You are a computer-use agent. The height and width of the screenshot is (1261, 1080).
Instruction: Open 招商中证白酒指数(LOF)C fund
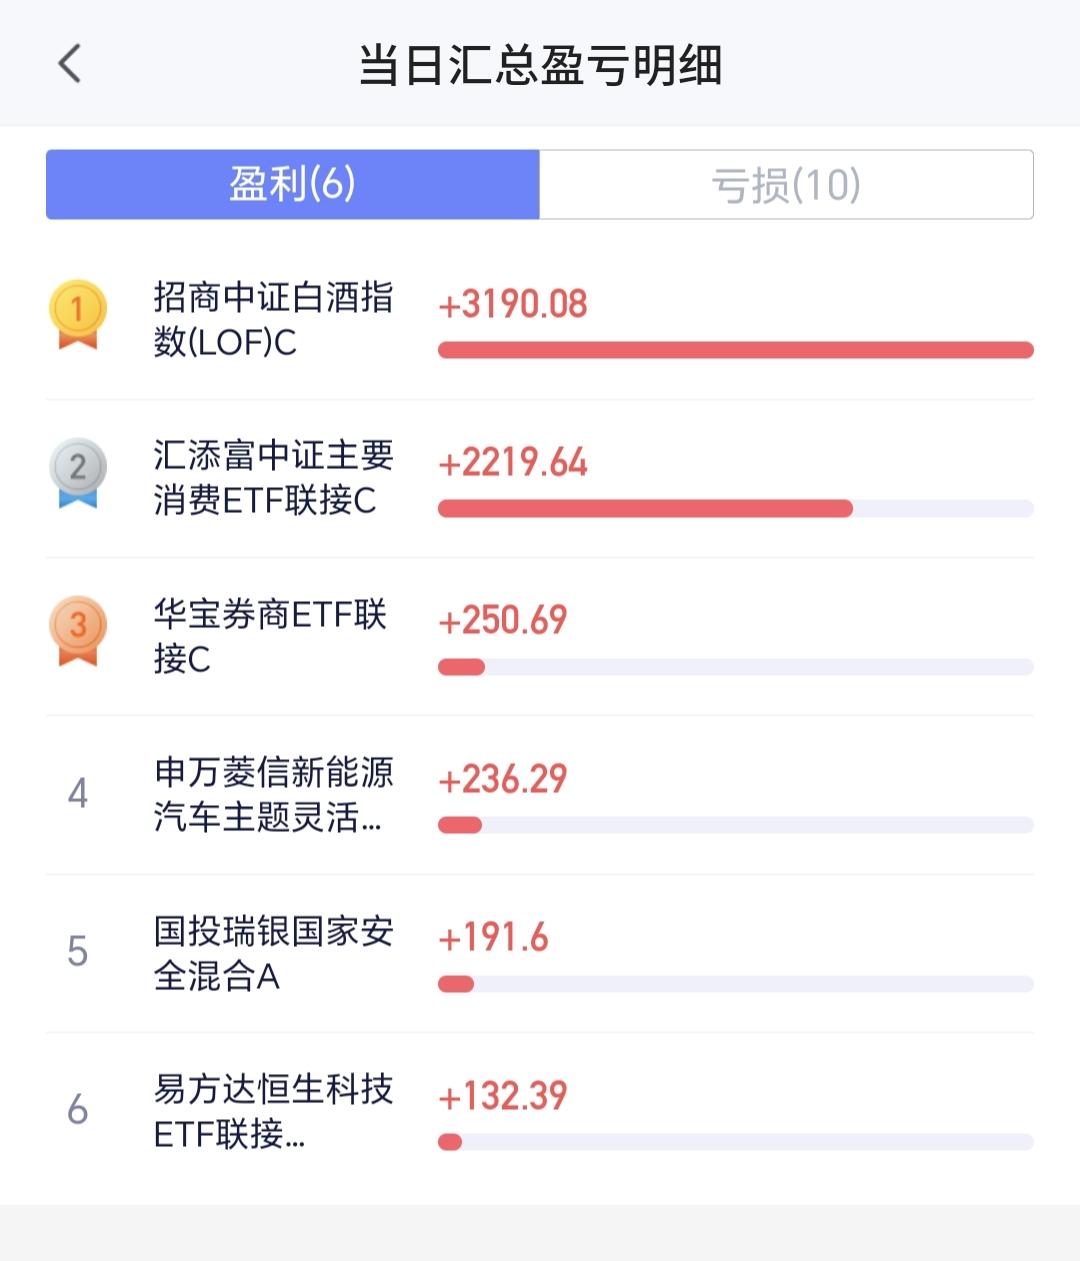pos(273,320)
